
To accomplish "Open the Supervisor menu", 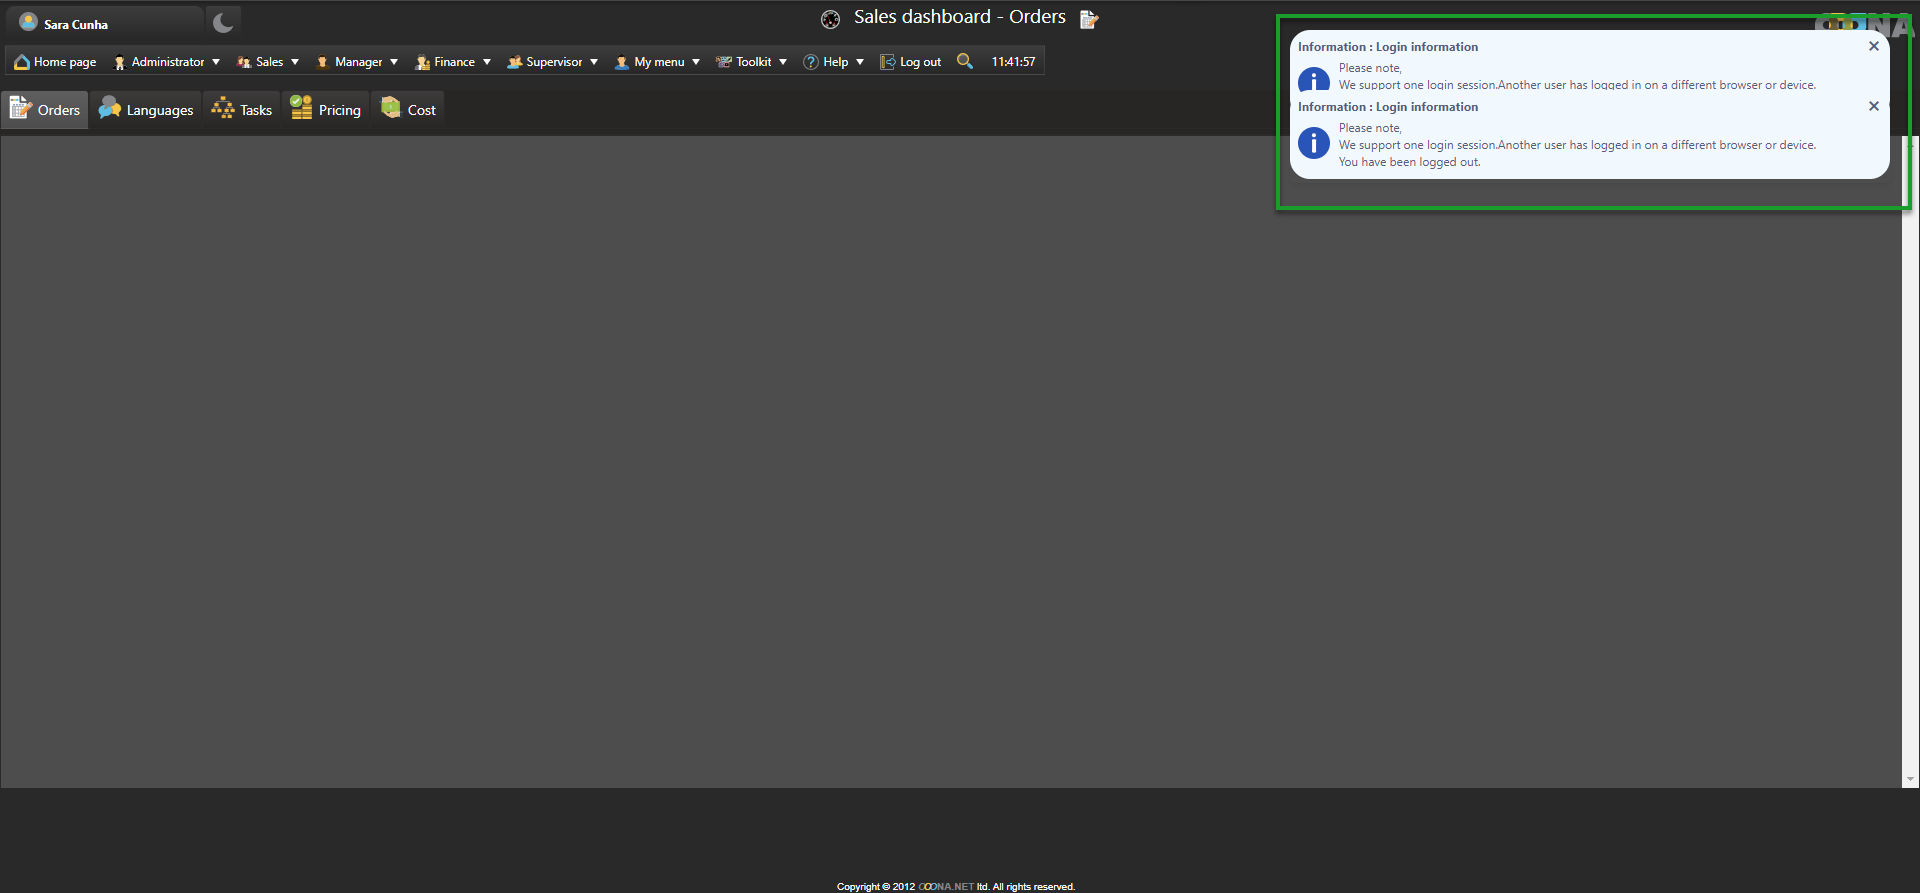I will [553, 62].
